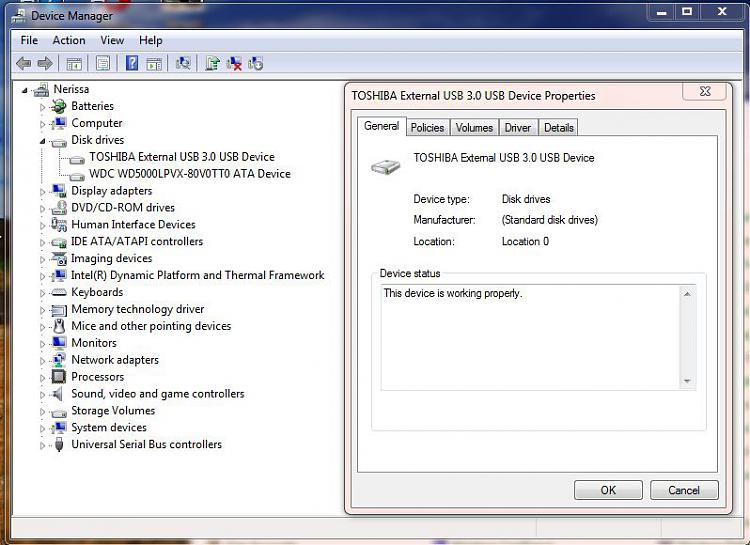Click the Action Pane toggle toolbar icon
Viewport: 750px width, 545px height.
click(154, 63)
